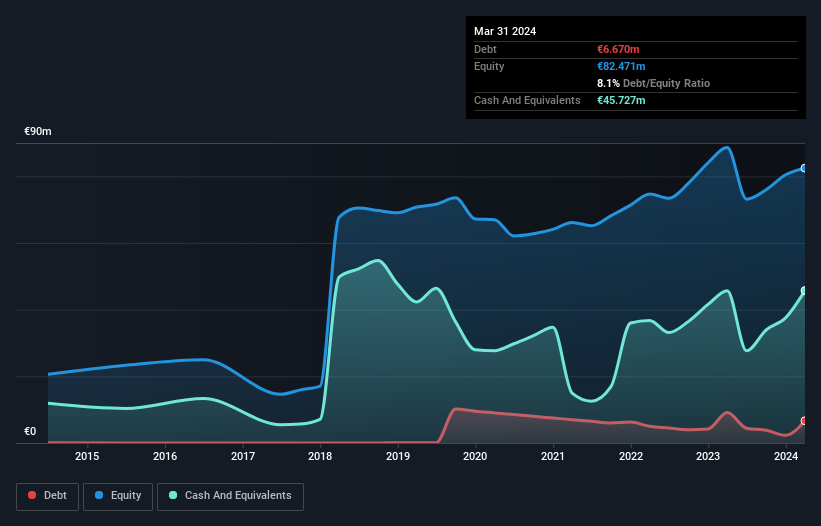This screenshot has width=821, height=526.
Task: Click the red Debt endpoint marker
Action: click(804, 421)
